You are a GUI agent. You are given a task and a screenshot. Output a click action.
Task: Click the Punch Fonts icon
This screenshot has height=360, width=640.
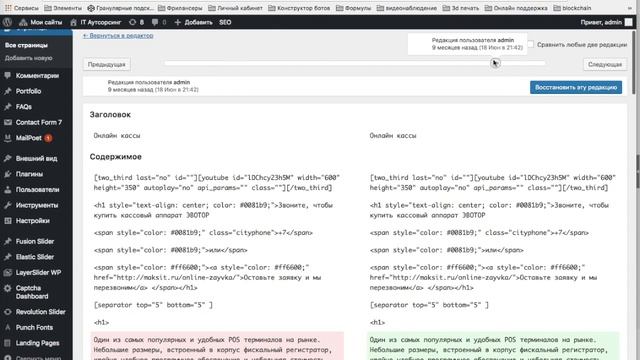[x=7, y=327]
